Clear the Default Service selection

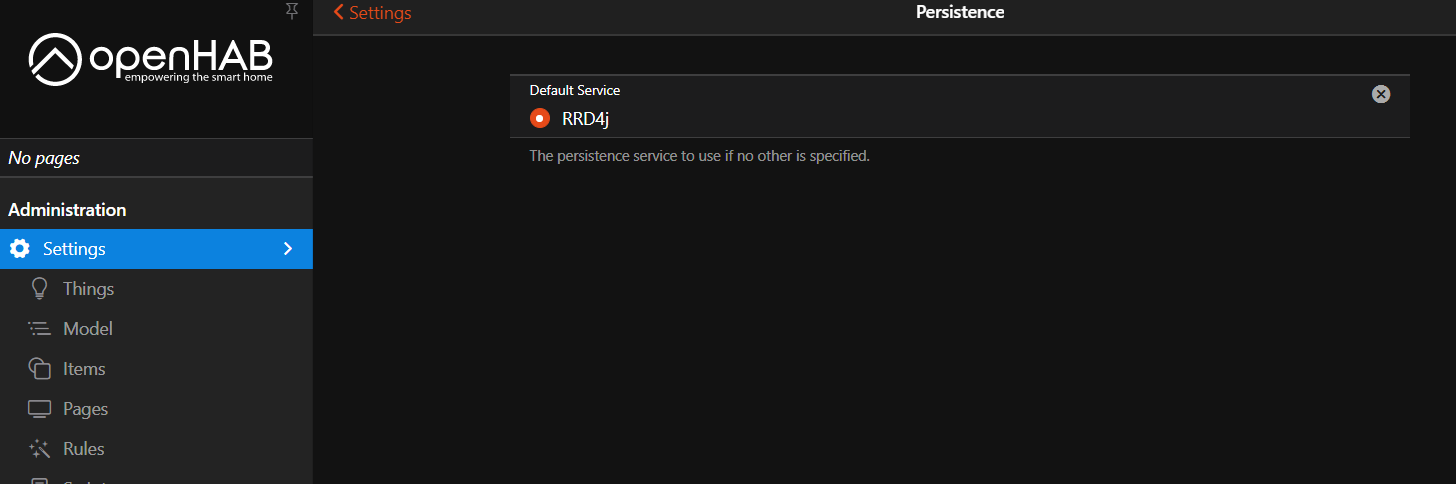pyautogui.click(x=1381, y=94)
